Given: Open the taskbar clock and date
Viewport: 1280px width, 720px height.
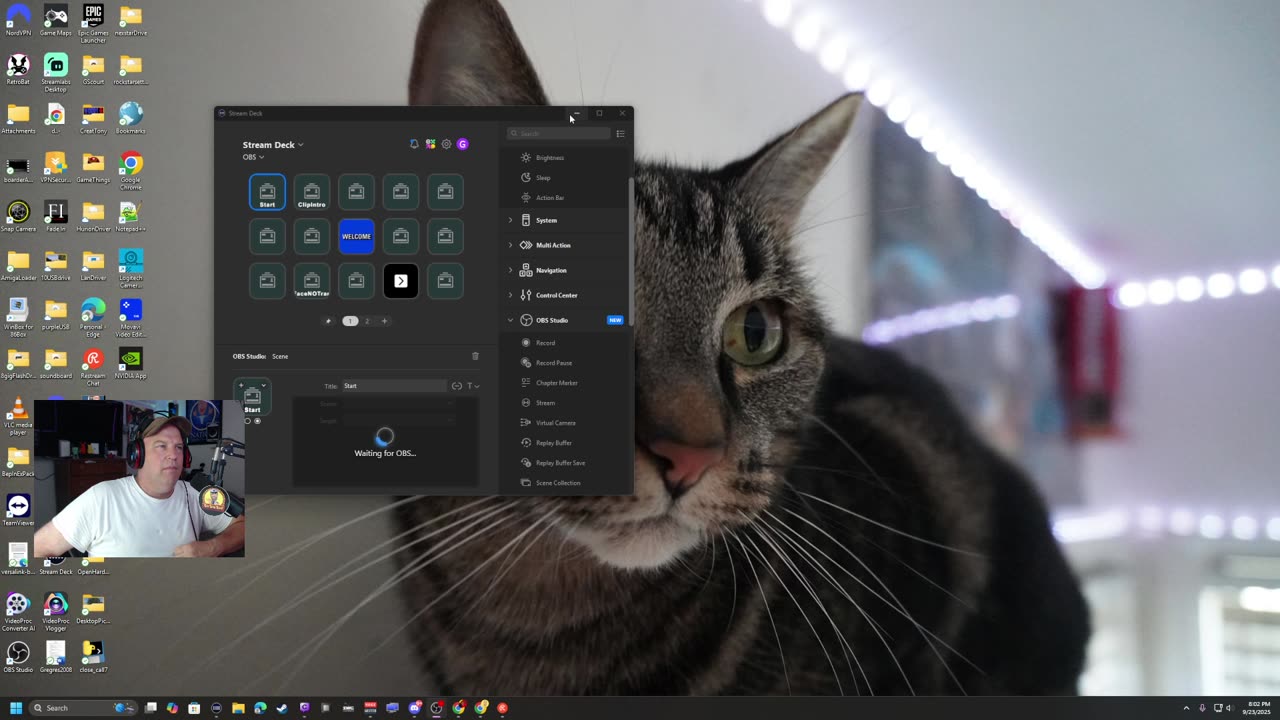Looking at the screenshot, I should click(x=1258, y=708).
